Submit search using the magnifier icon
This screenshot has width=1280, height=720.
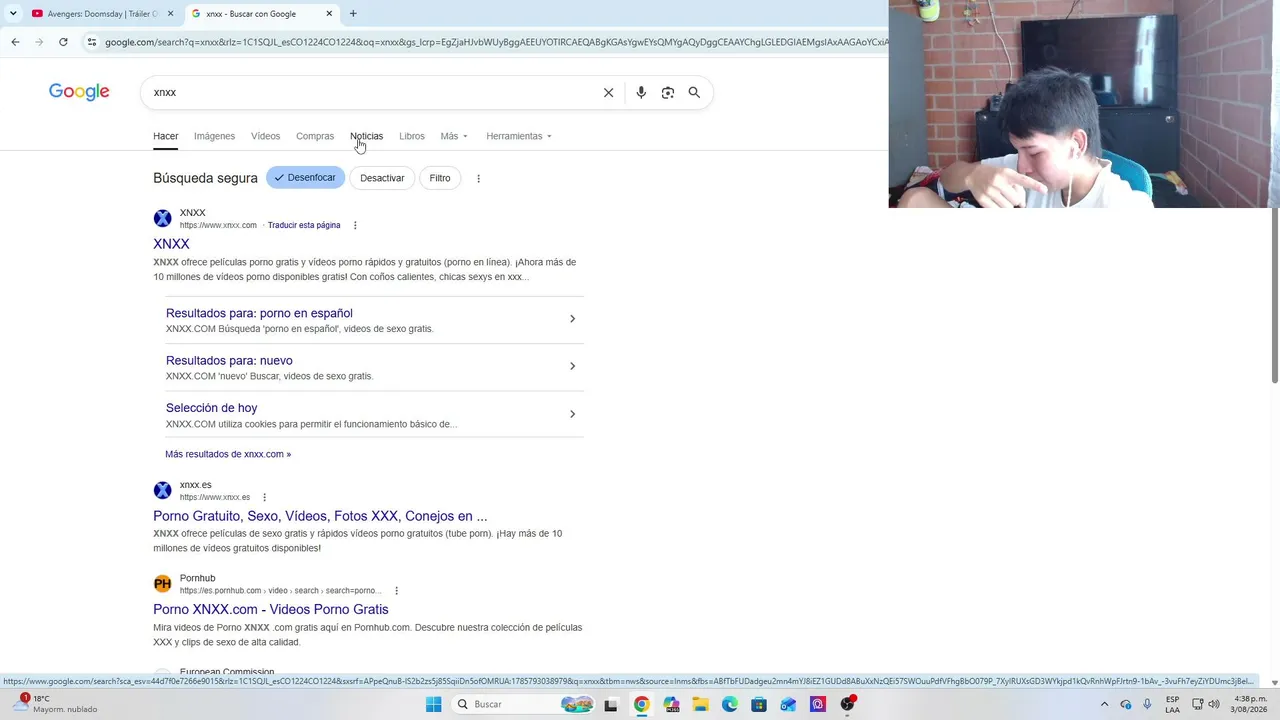(x=694, y=92)
